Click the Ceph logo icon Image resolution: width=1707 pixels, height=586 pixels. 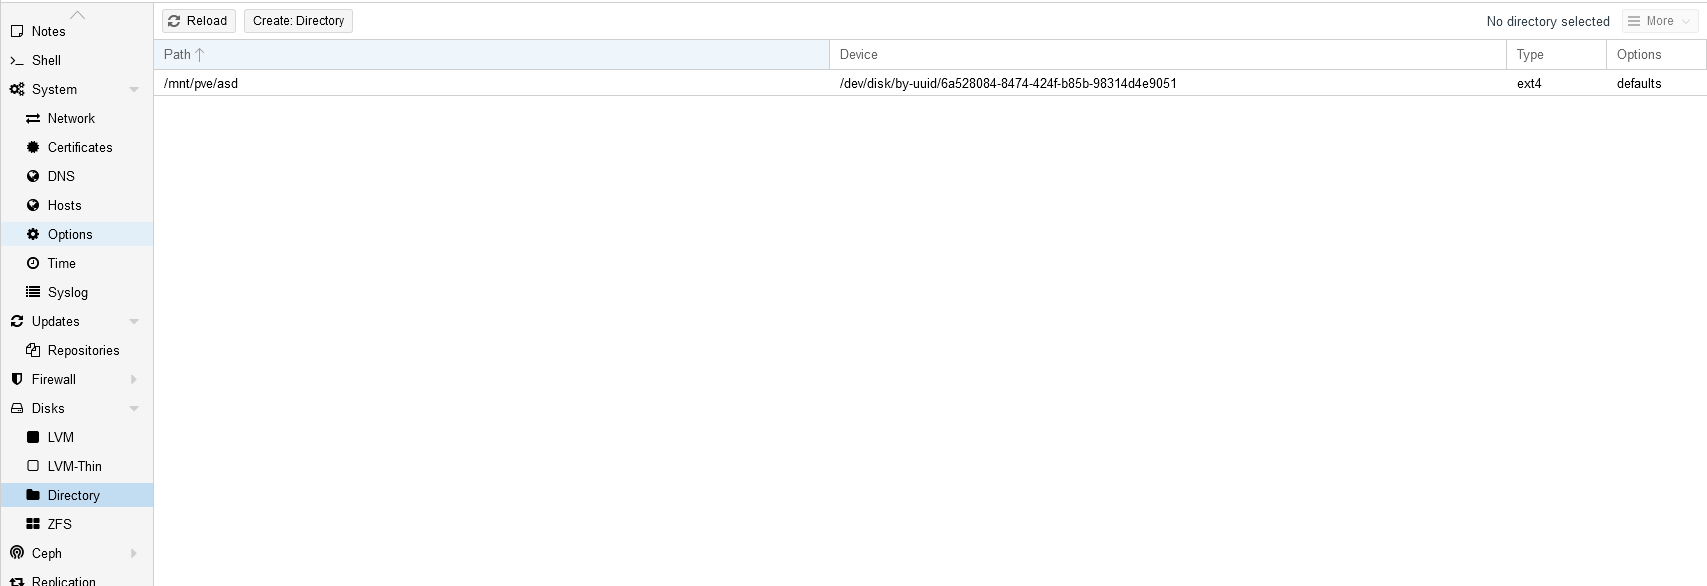coord(17,553)
